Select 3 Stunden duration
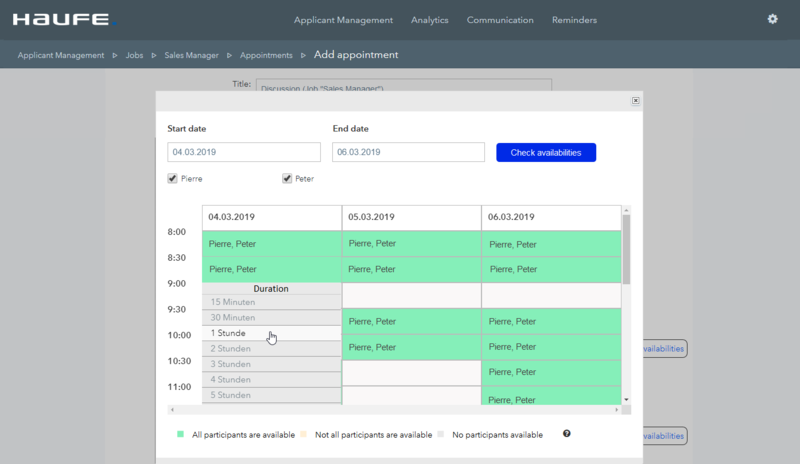Viewport: 800px width, 464px height. pyautogui.click(x=271, y=364)
